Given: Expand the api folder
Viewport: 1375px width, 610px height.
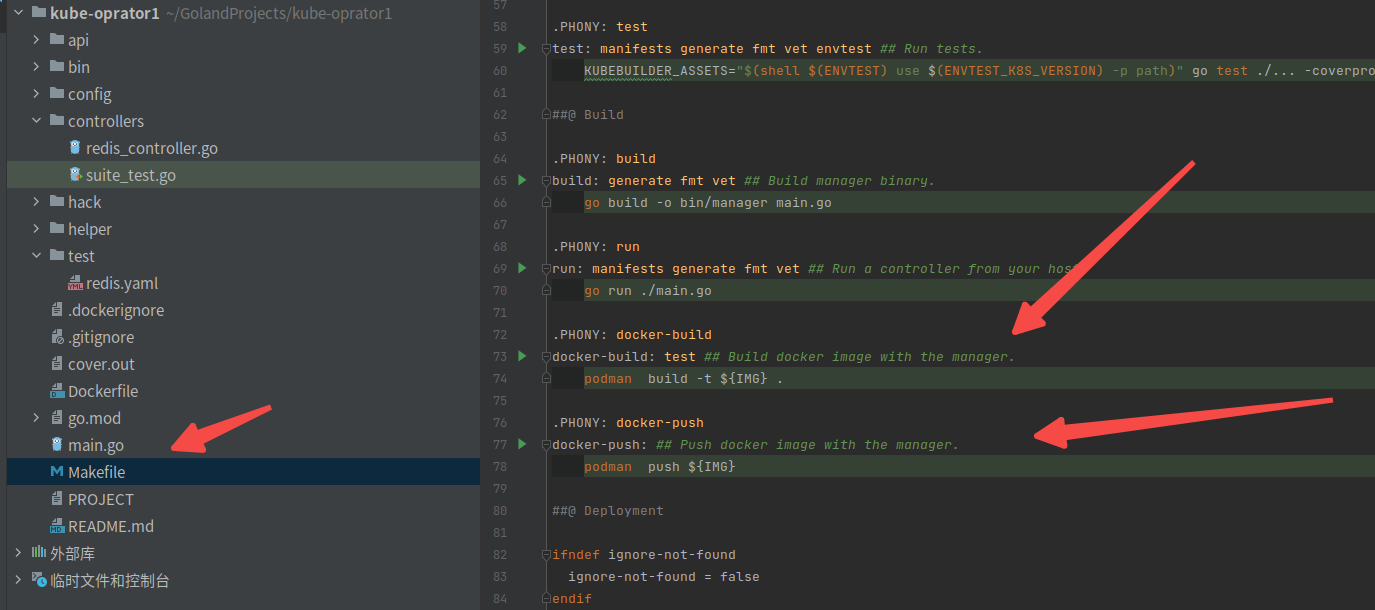Looking at the screenshot, I should point(37,40).
